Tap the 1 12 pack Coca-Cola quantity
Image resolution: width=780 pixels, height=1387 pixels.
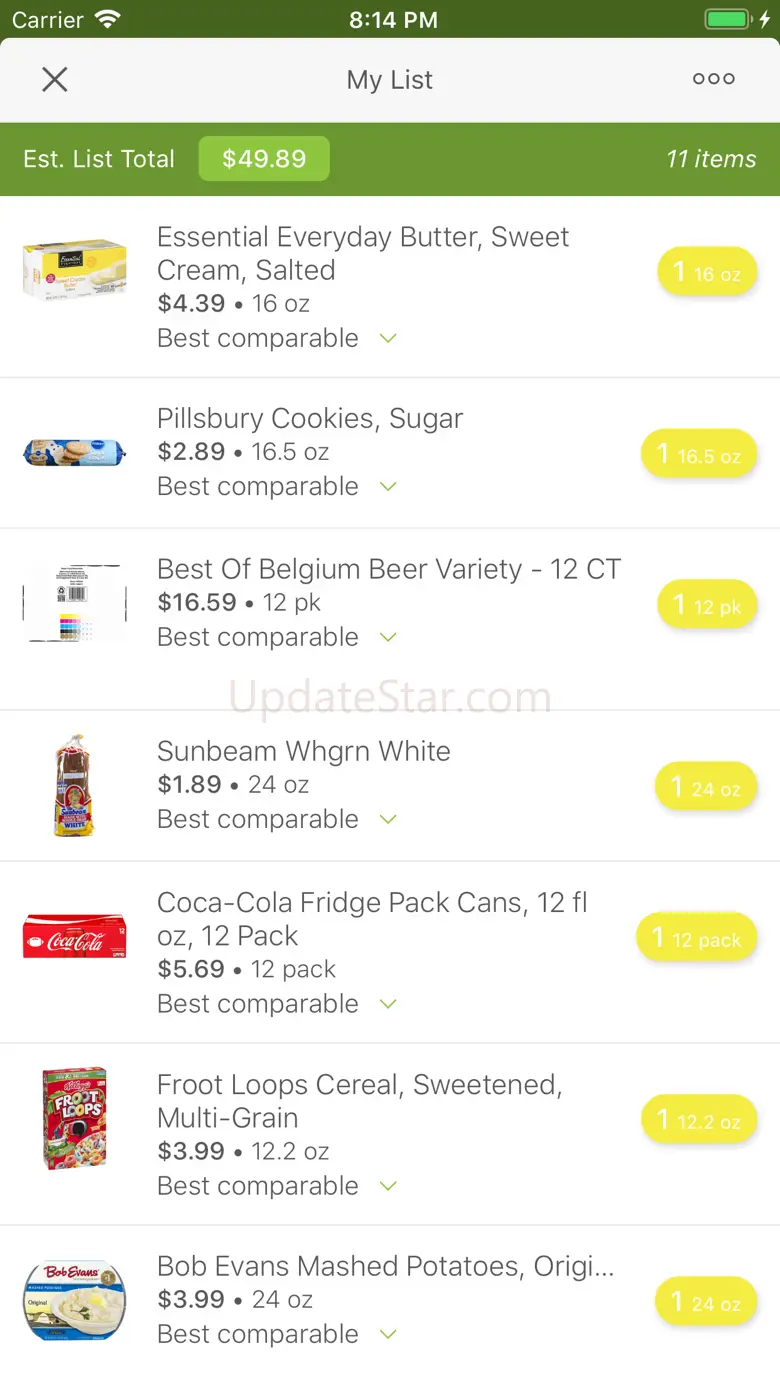(697, 938)
